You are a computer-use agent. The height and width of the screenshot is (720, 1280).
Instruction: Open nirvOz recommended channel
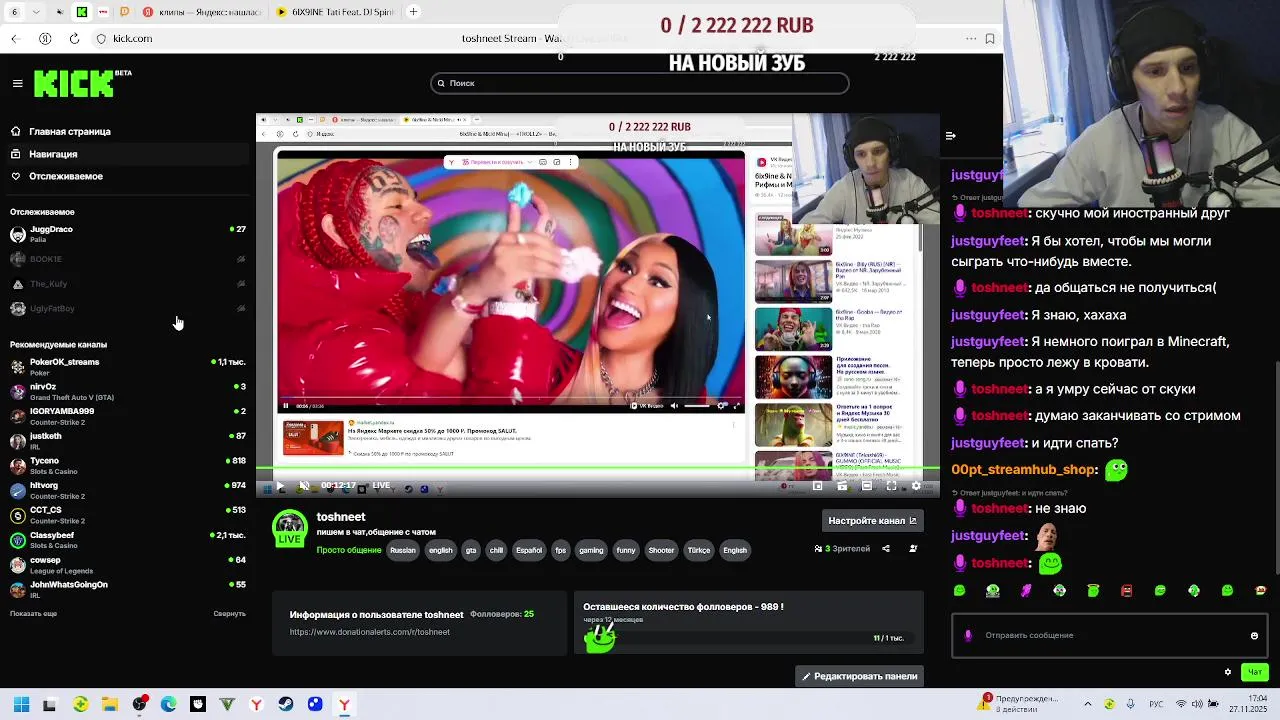pyautogui.click(x=127, y=391)
